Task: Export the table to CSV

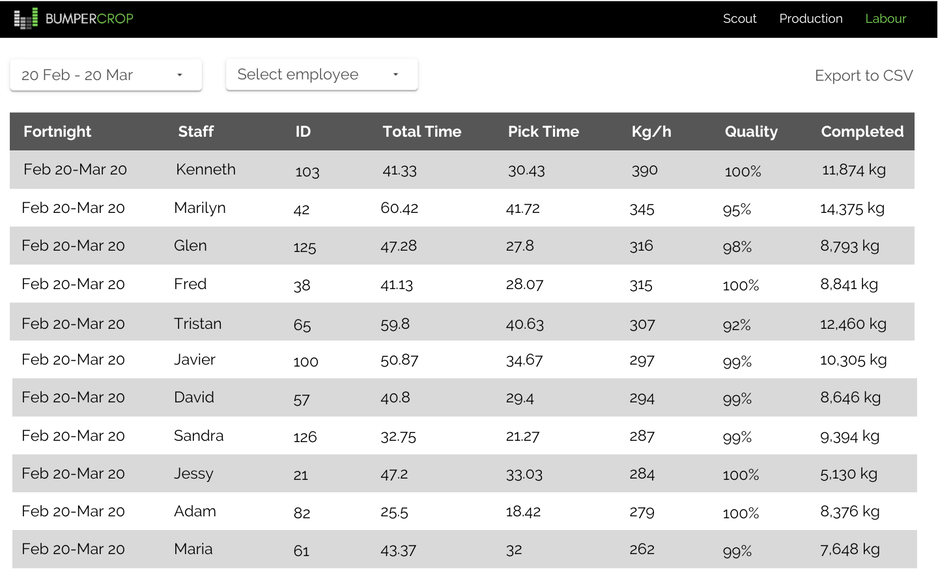Action: (863, 76)
